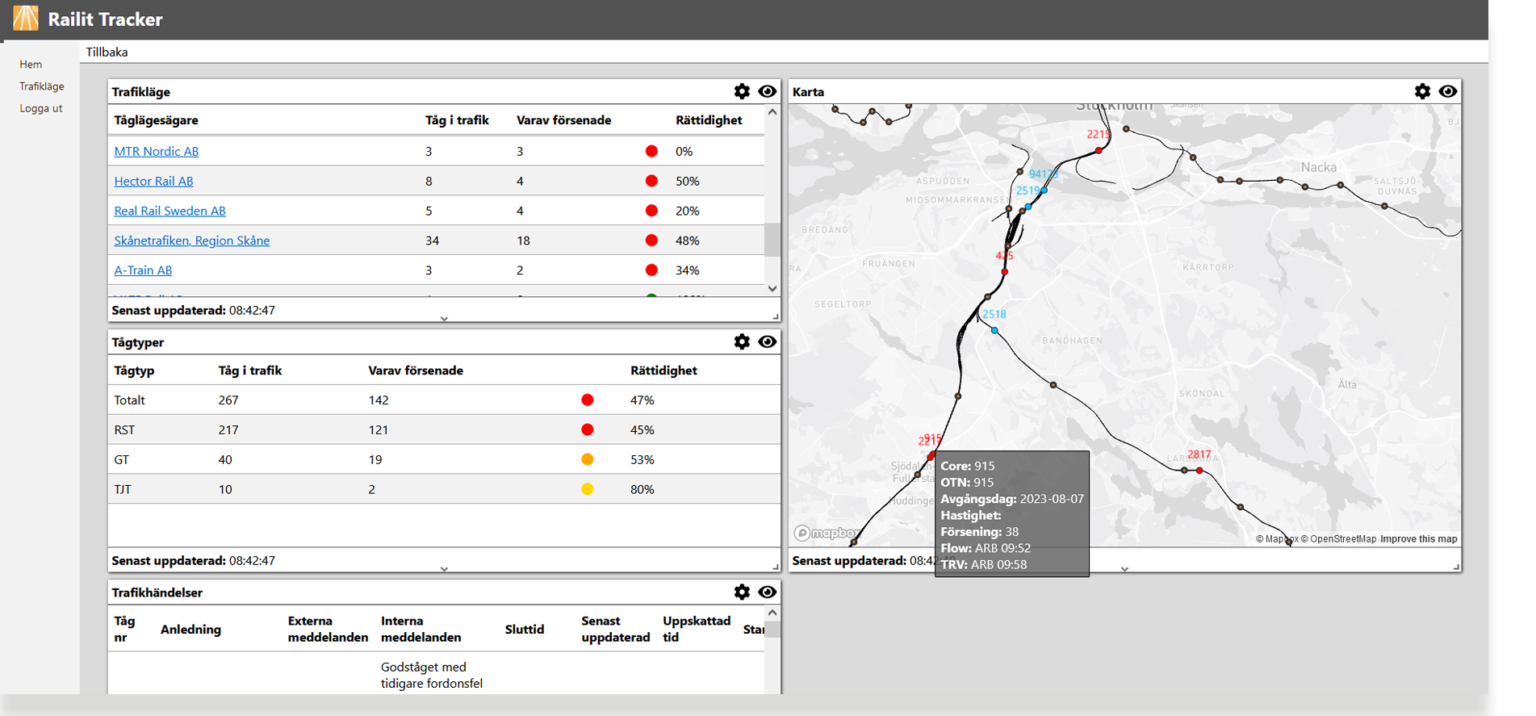The height and width of the screenshot is (716, 1536).
Task: Open the Trafikhändelser panel settings gear
Action: point(742,591)
